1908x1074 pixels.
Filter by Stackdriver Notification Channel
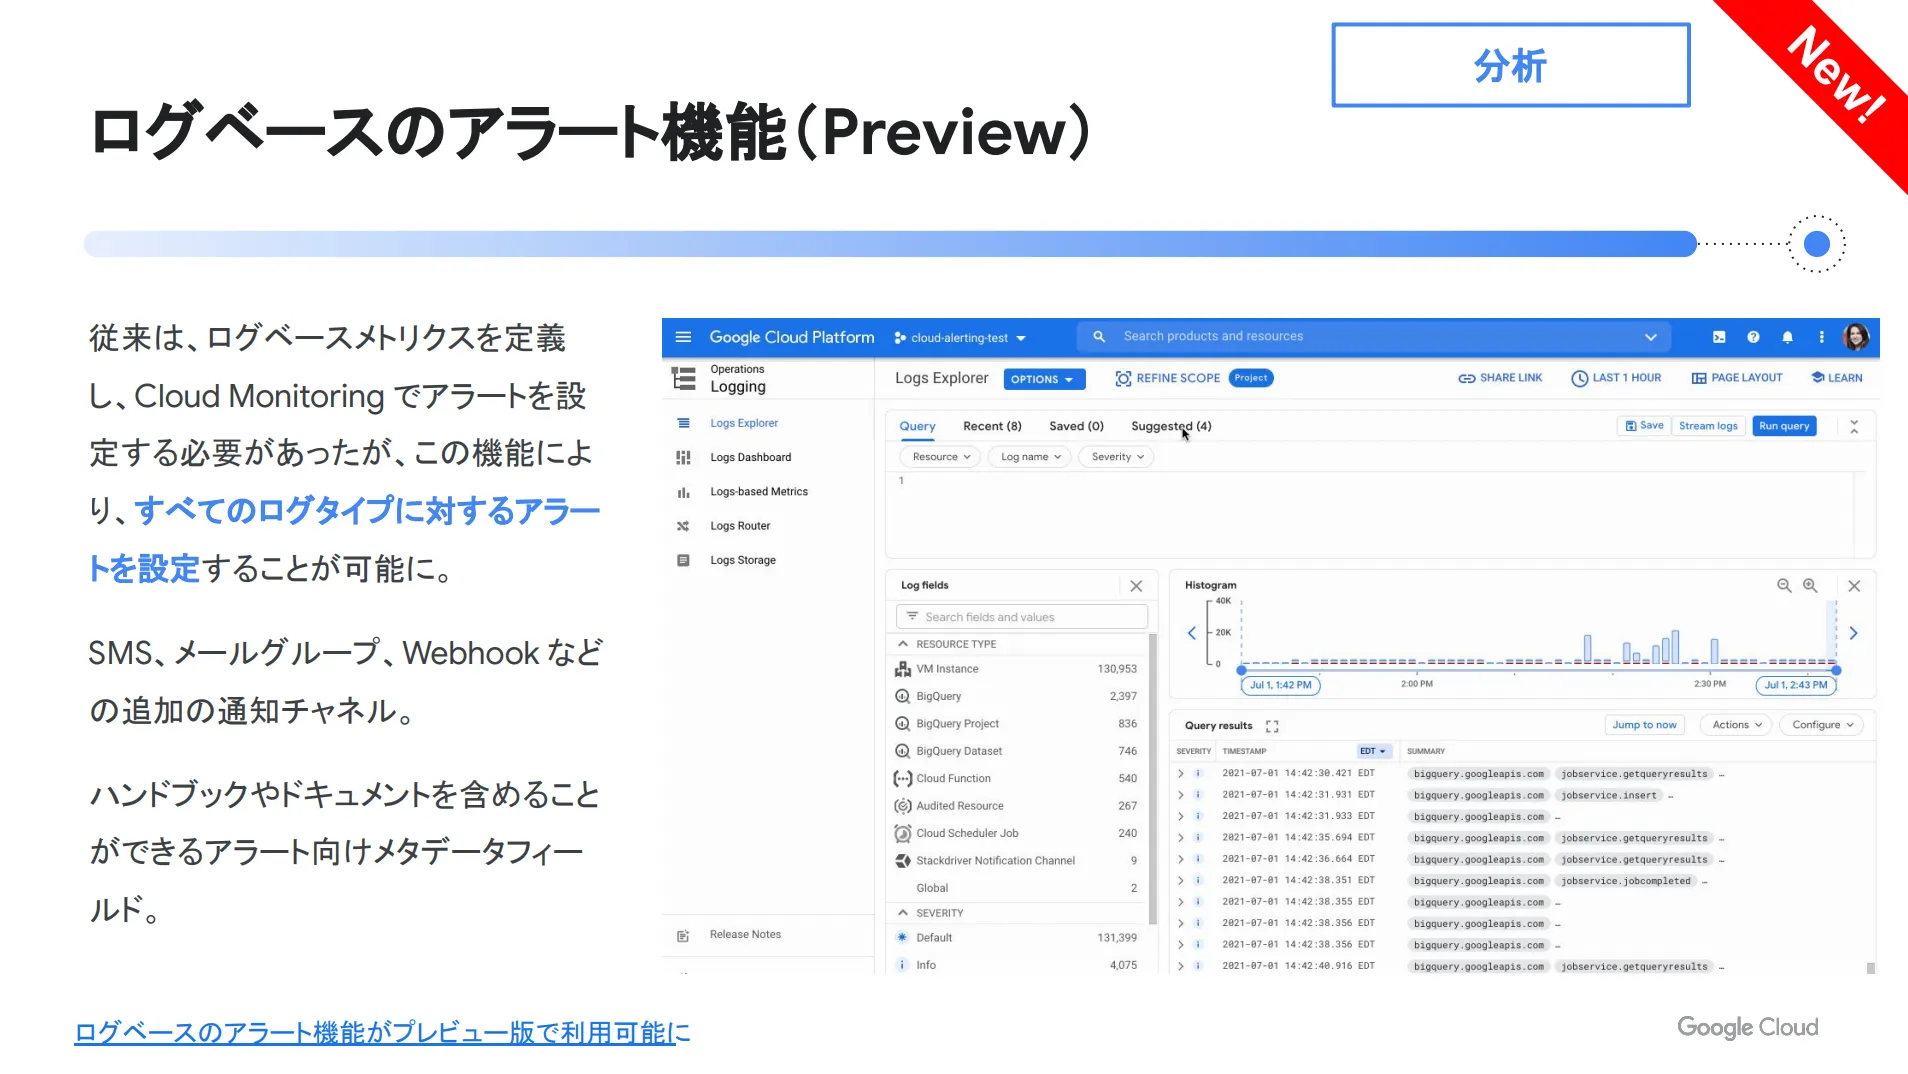pos(1015,861)
